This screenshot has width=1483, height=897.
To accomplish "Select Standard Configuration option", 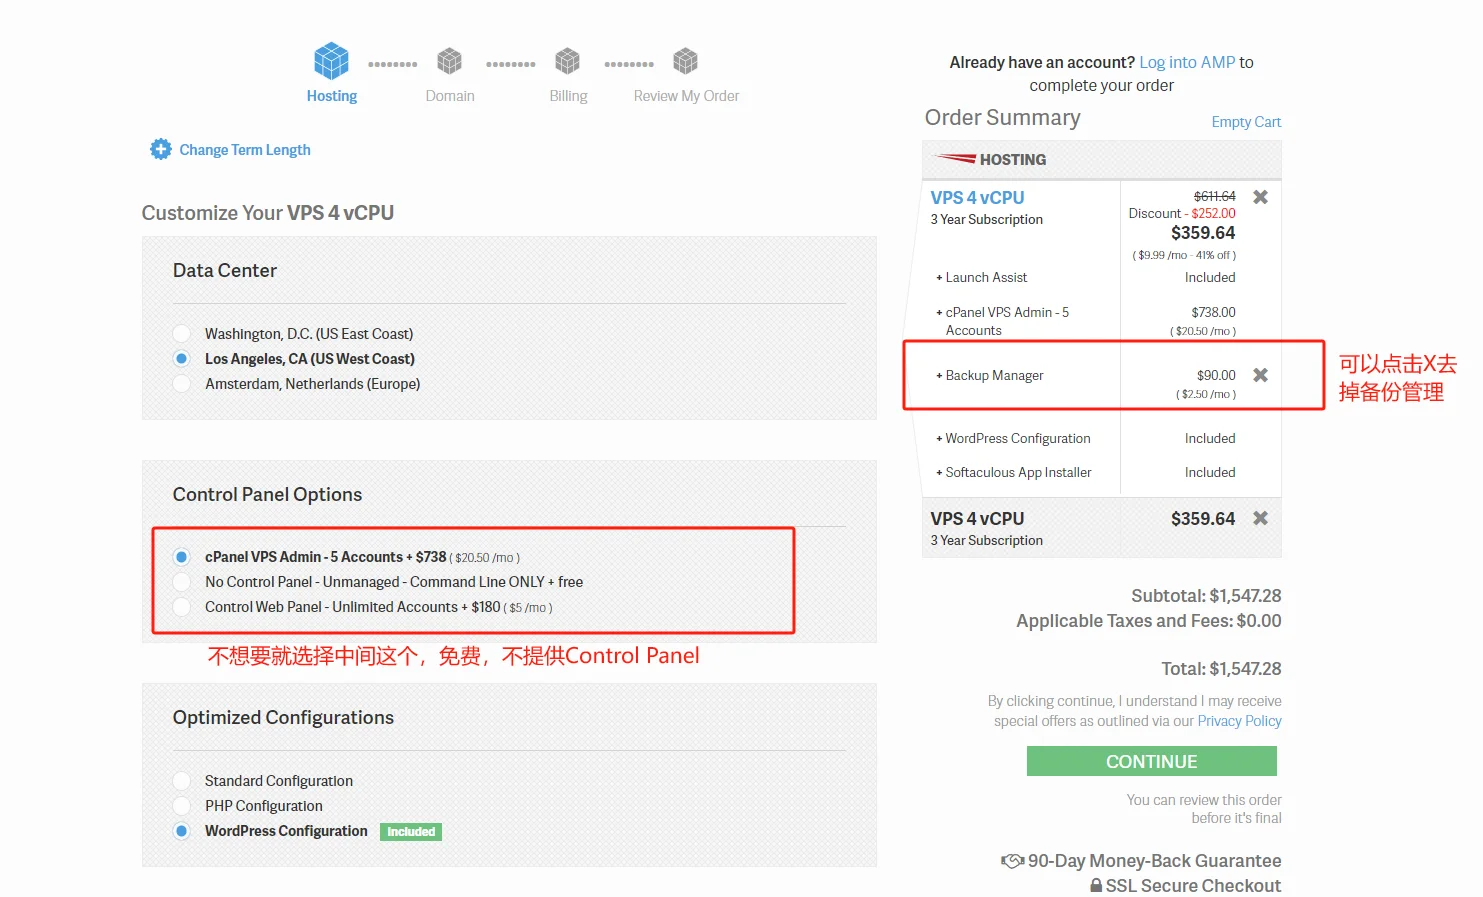I will tap(181, 781).
